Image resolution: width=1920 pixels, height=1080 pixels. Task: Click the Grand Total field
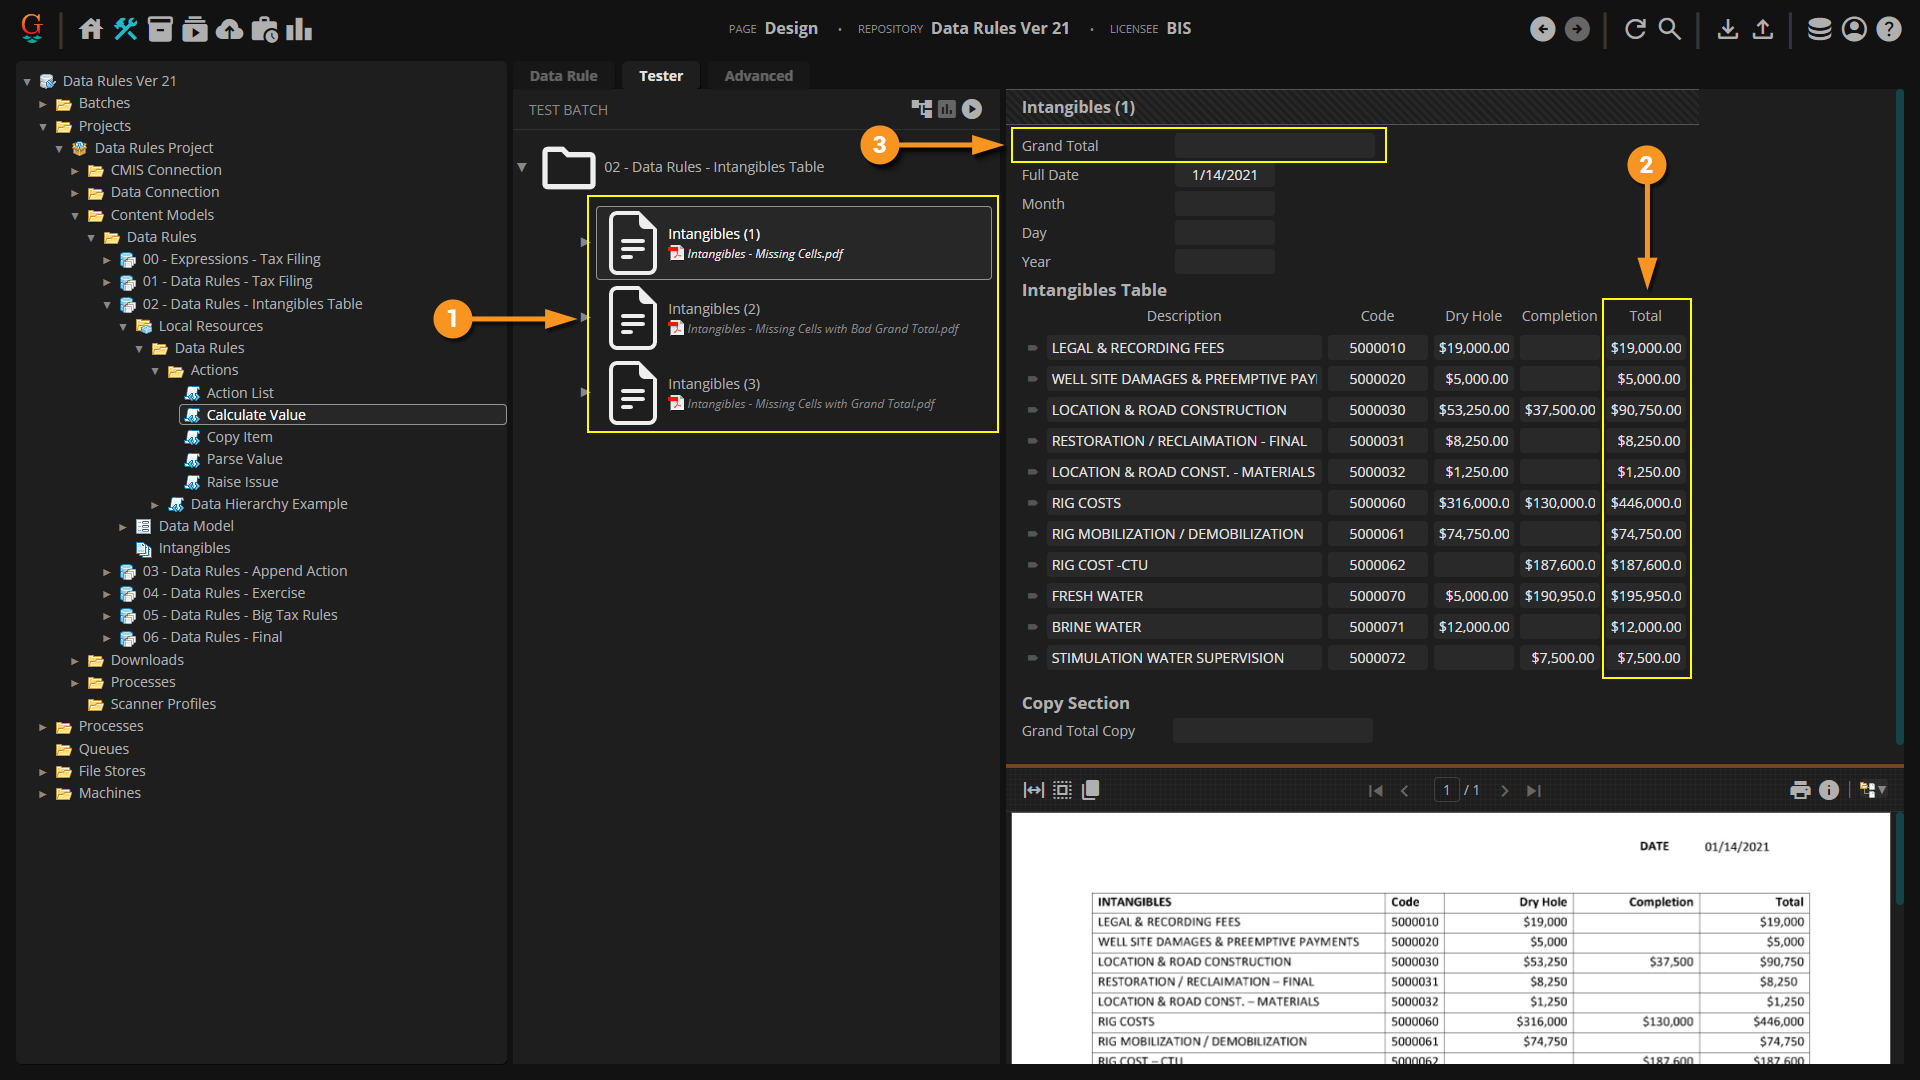pyautogui.click(x=1274, y=146)
